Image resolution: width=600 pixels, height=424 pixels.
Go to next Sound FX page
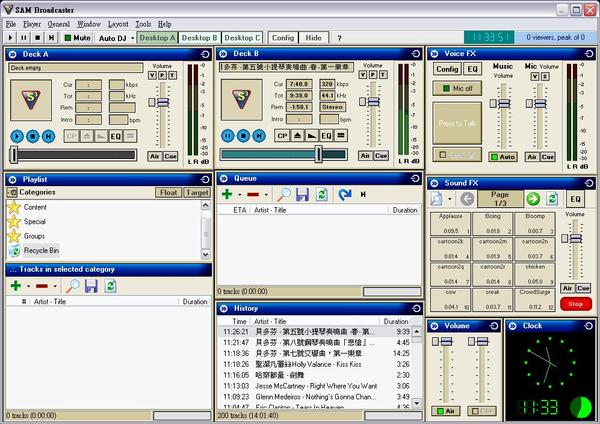pos(533,199)
